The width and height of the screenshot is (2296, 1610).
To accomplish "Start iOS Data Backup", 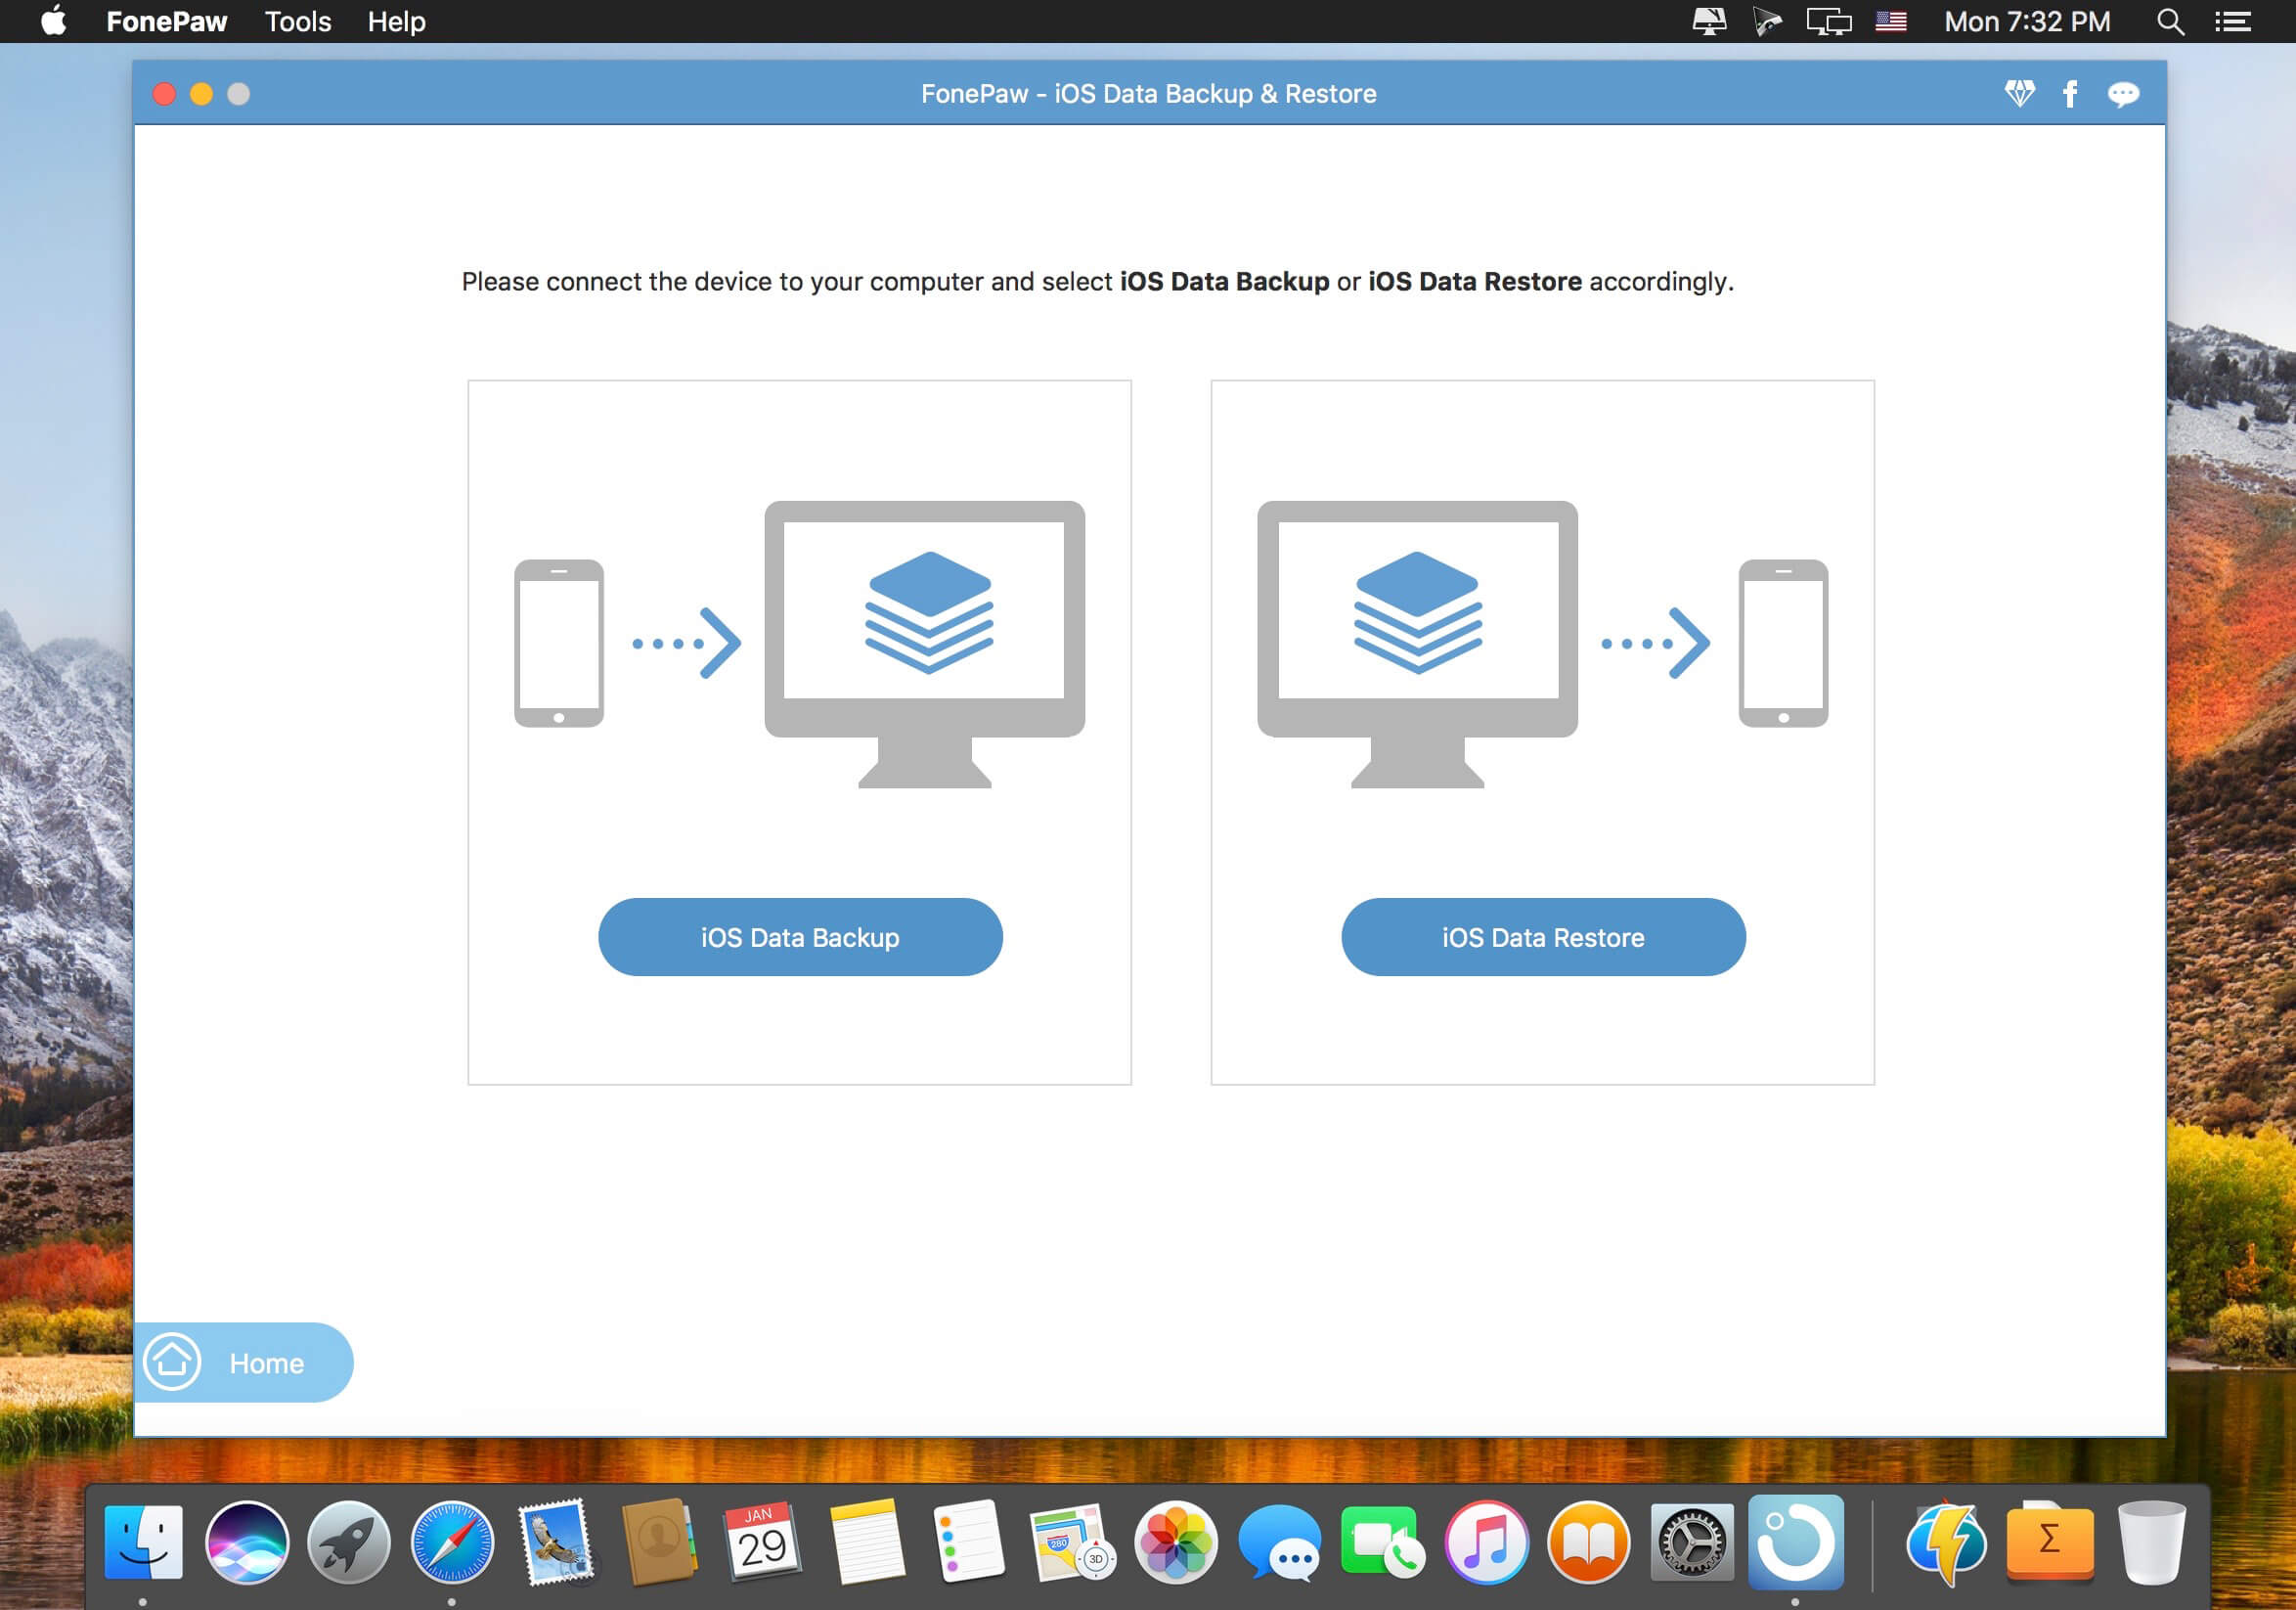I will (800, 937).
